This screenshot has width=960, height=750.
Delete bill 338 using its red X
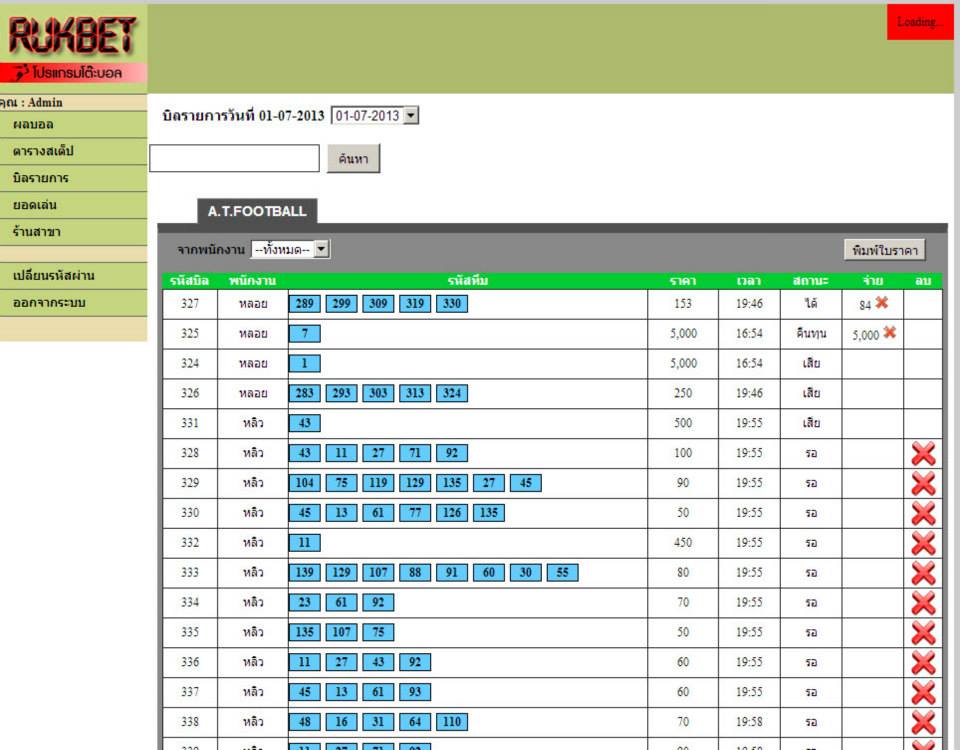pos(923,722)
